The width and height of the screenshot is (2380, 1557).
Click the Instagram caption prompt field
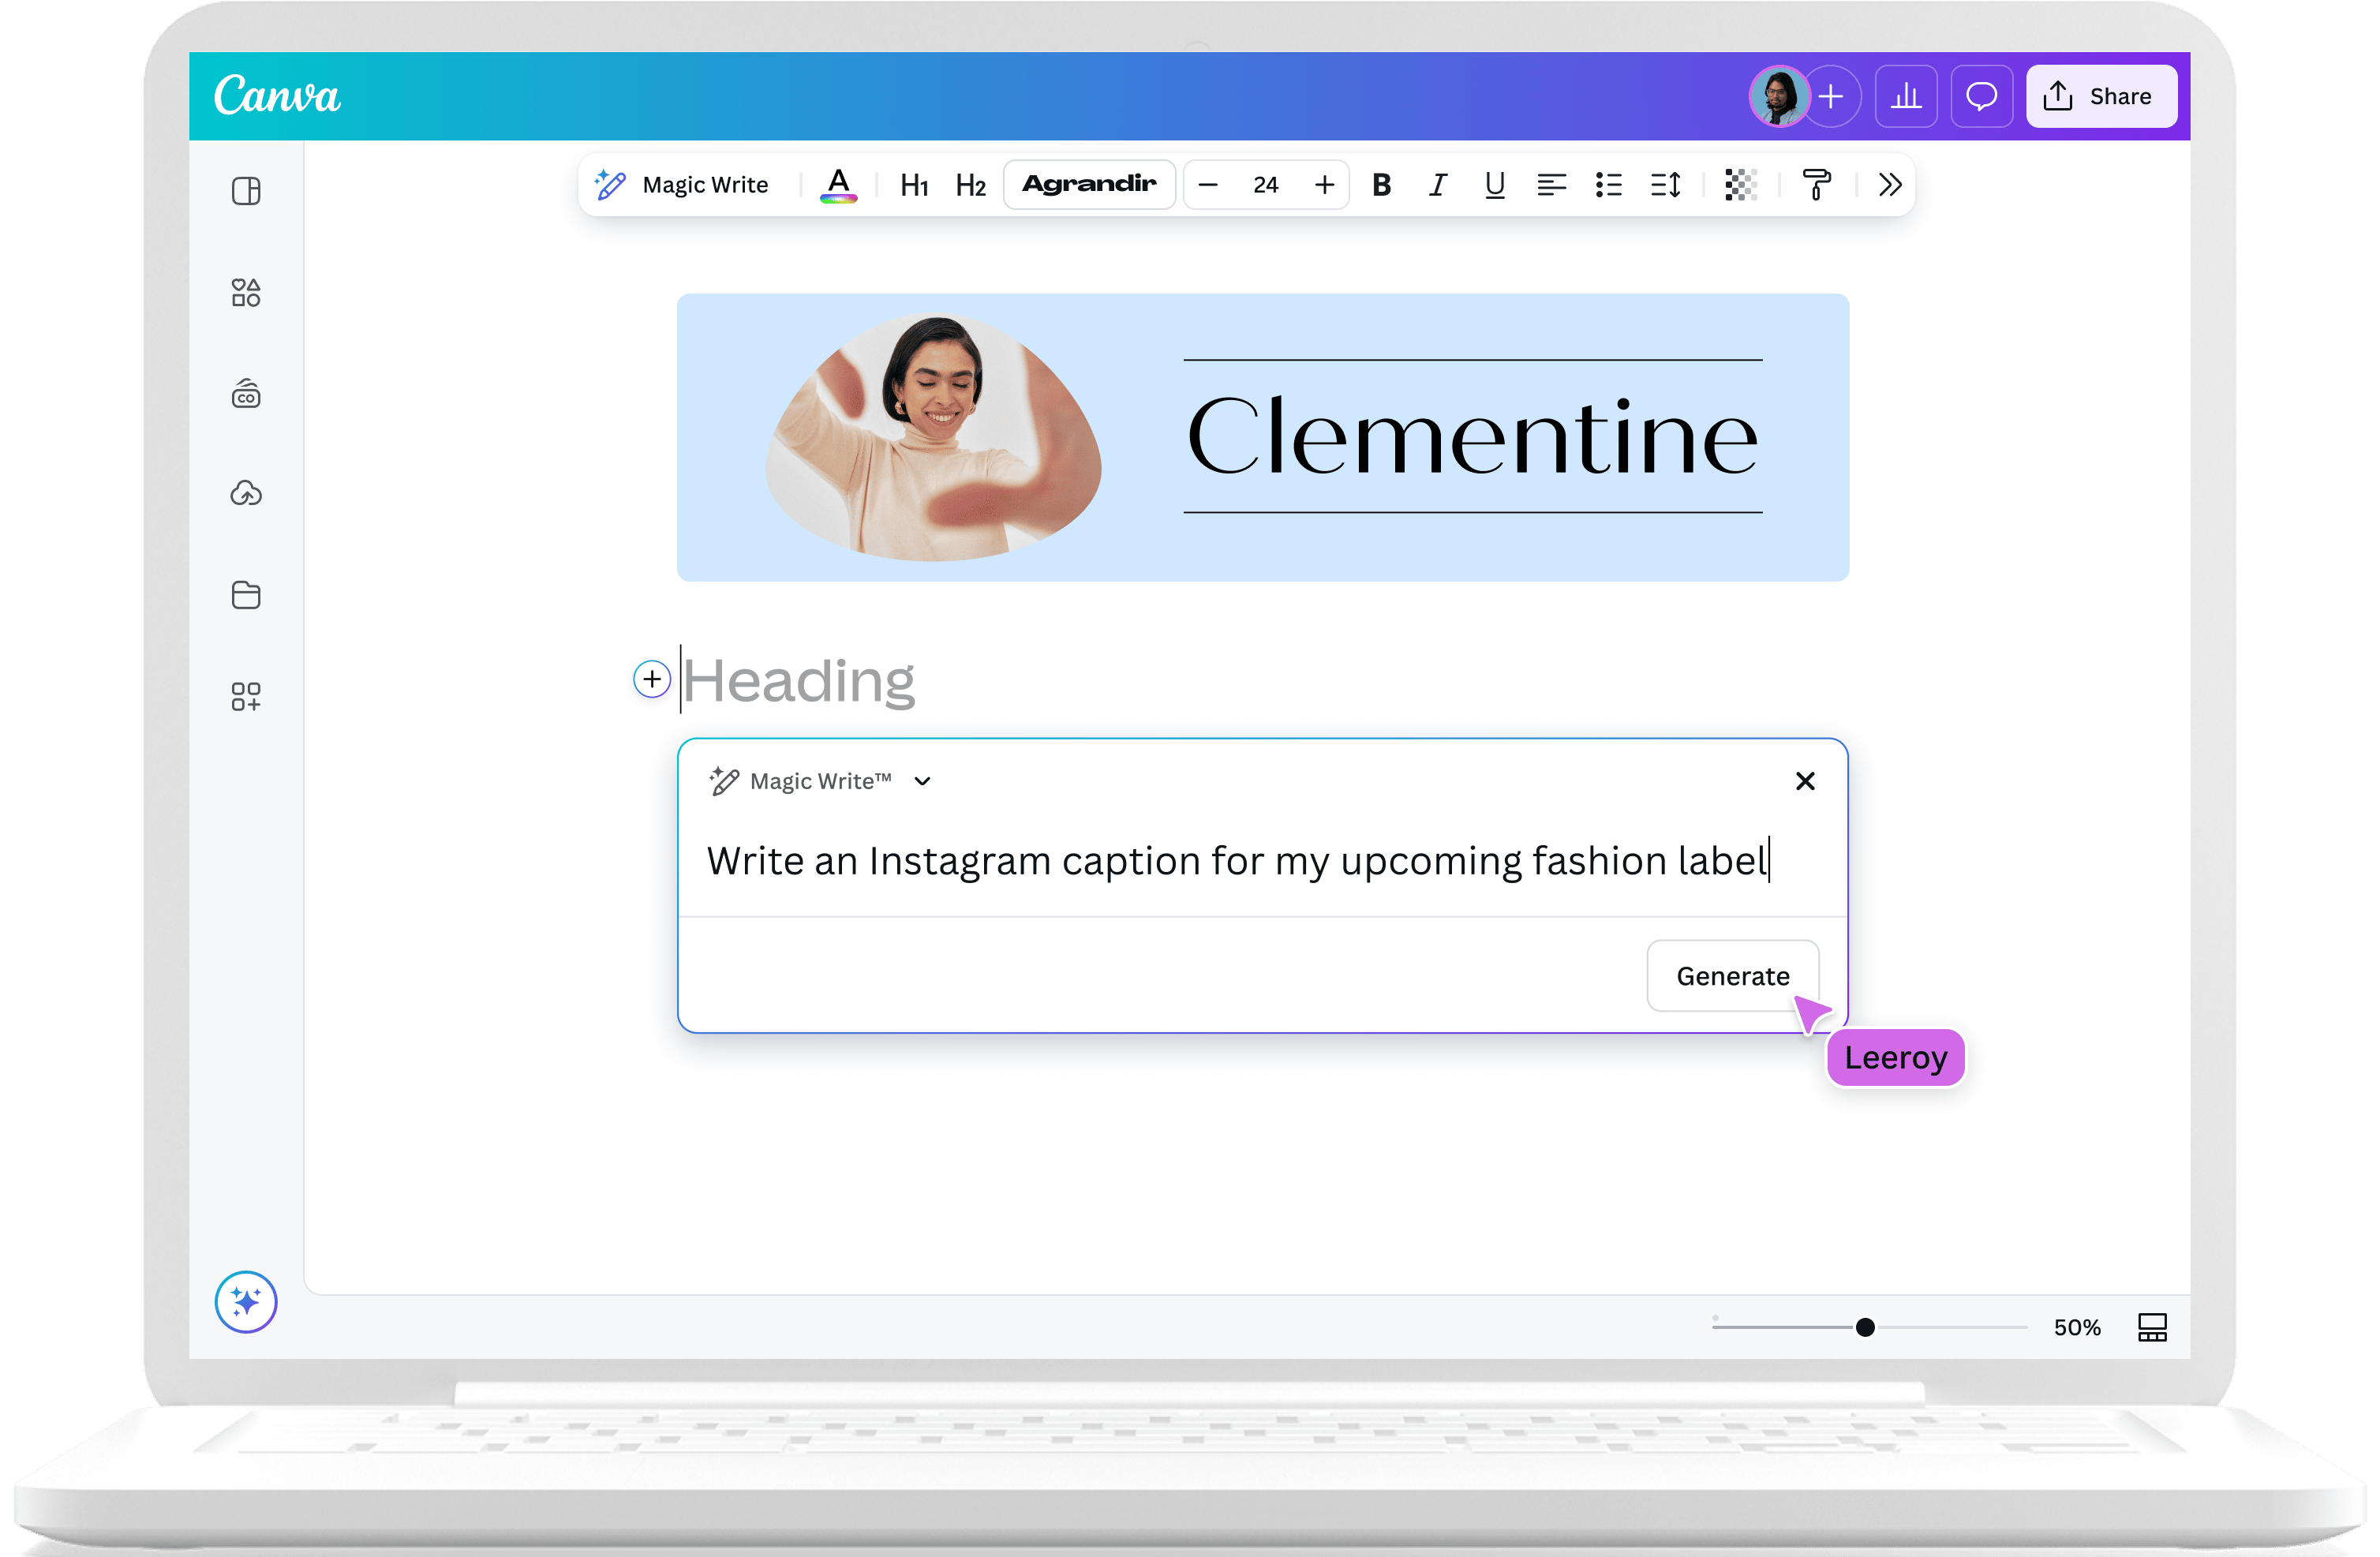pos(1238,861)
